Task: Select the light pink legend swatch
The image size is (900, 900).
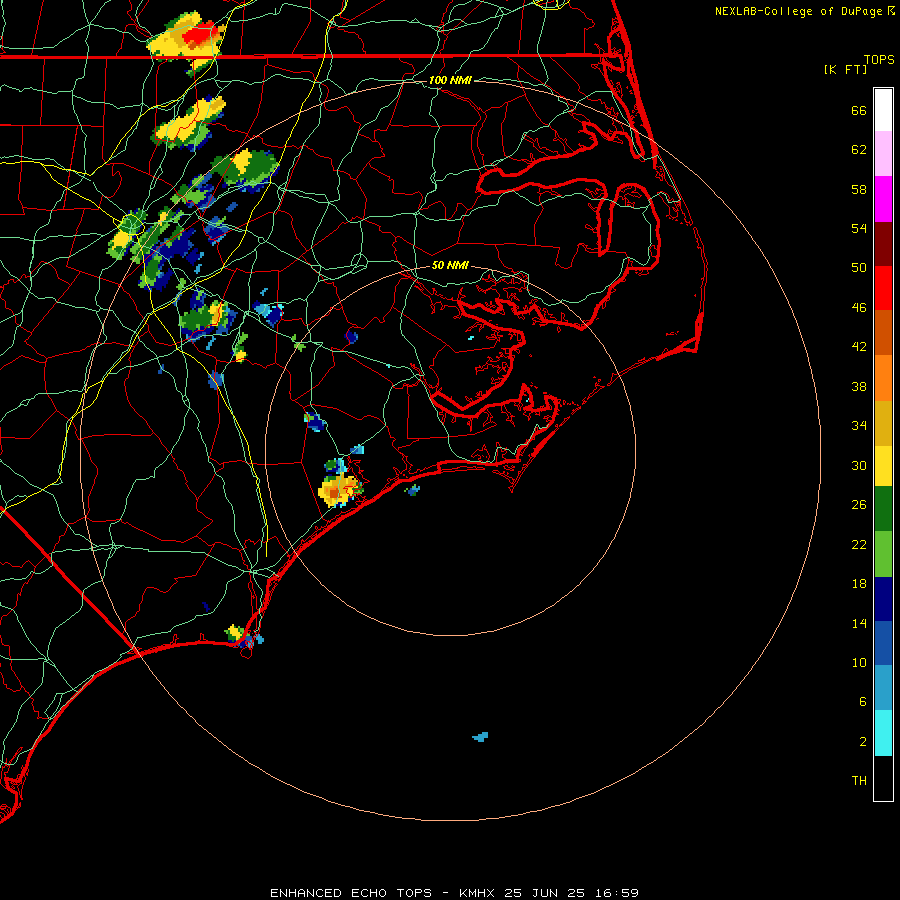Action: pyautogui.click(x=883, y=153)
